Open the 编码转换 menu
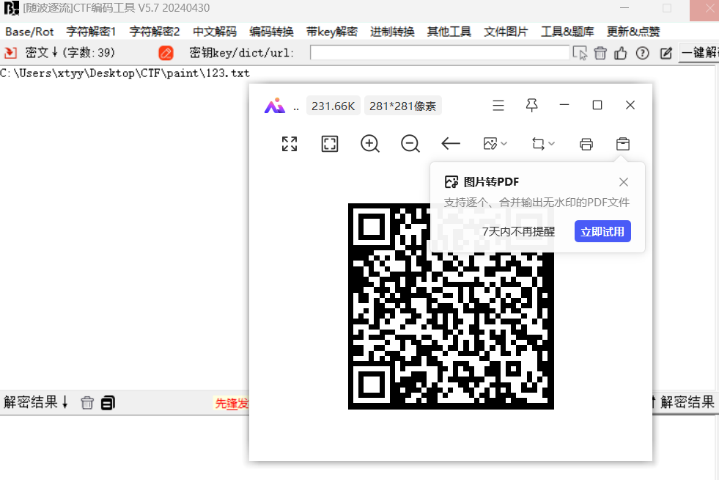 271,32
